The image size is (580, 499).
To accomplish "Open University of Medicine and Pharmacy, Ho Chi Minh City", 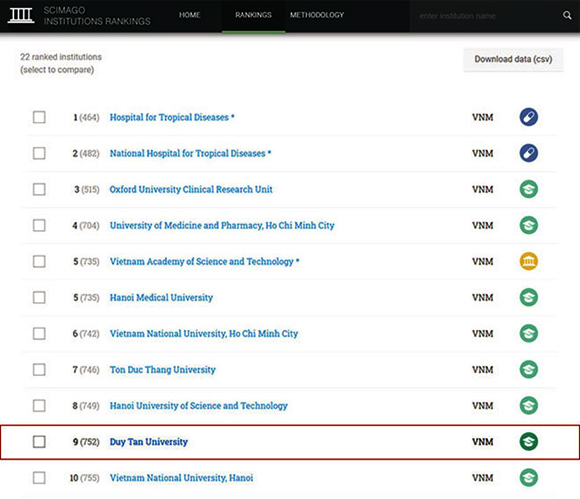I will [222, 225].
